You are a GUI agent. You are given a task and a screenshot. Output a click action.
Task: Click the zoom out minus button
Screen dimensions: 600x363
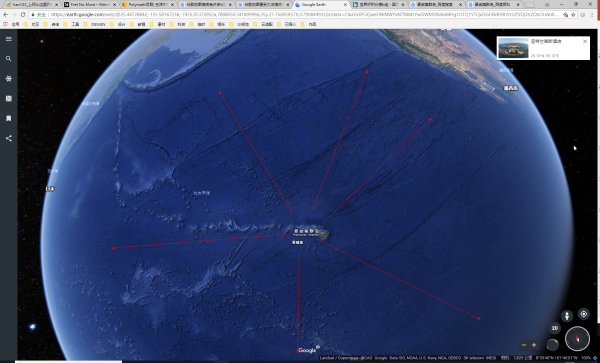(524, 345)
